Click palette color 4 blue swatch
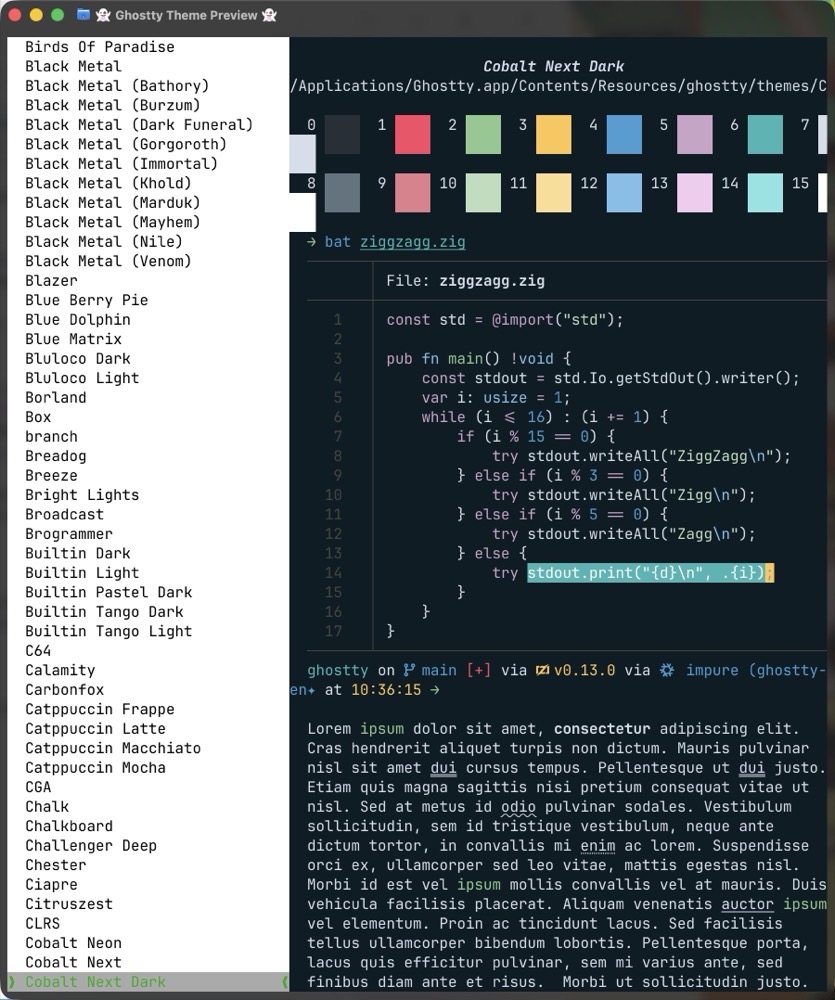Screen dimensions: 835x1000 pyautogui.click(x=624, y=135)
